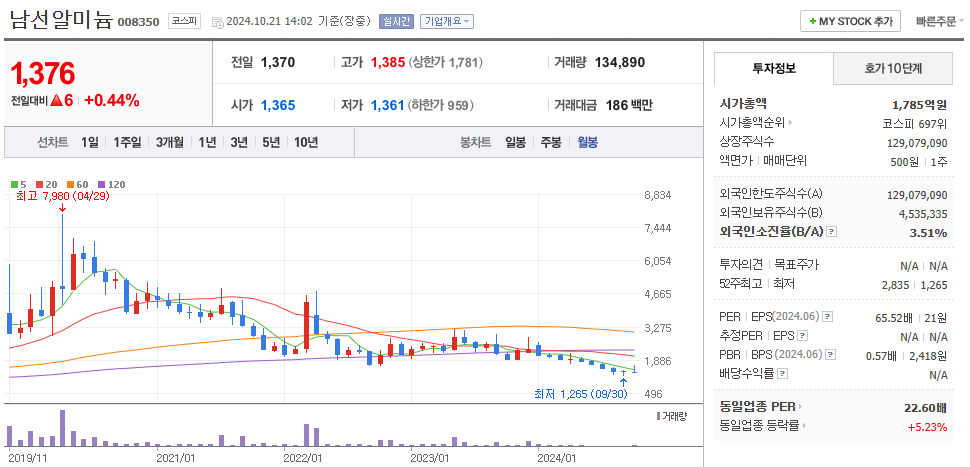Click the 저가 value 1,361
970x467 pixels.
[388, 106]
